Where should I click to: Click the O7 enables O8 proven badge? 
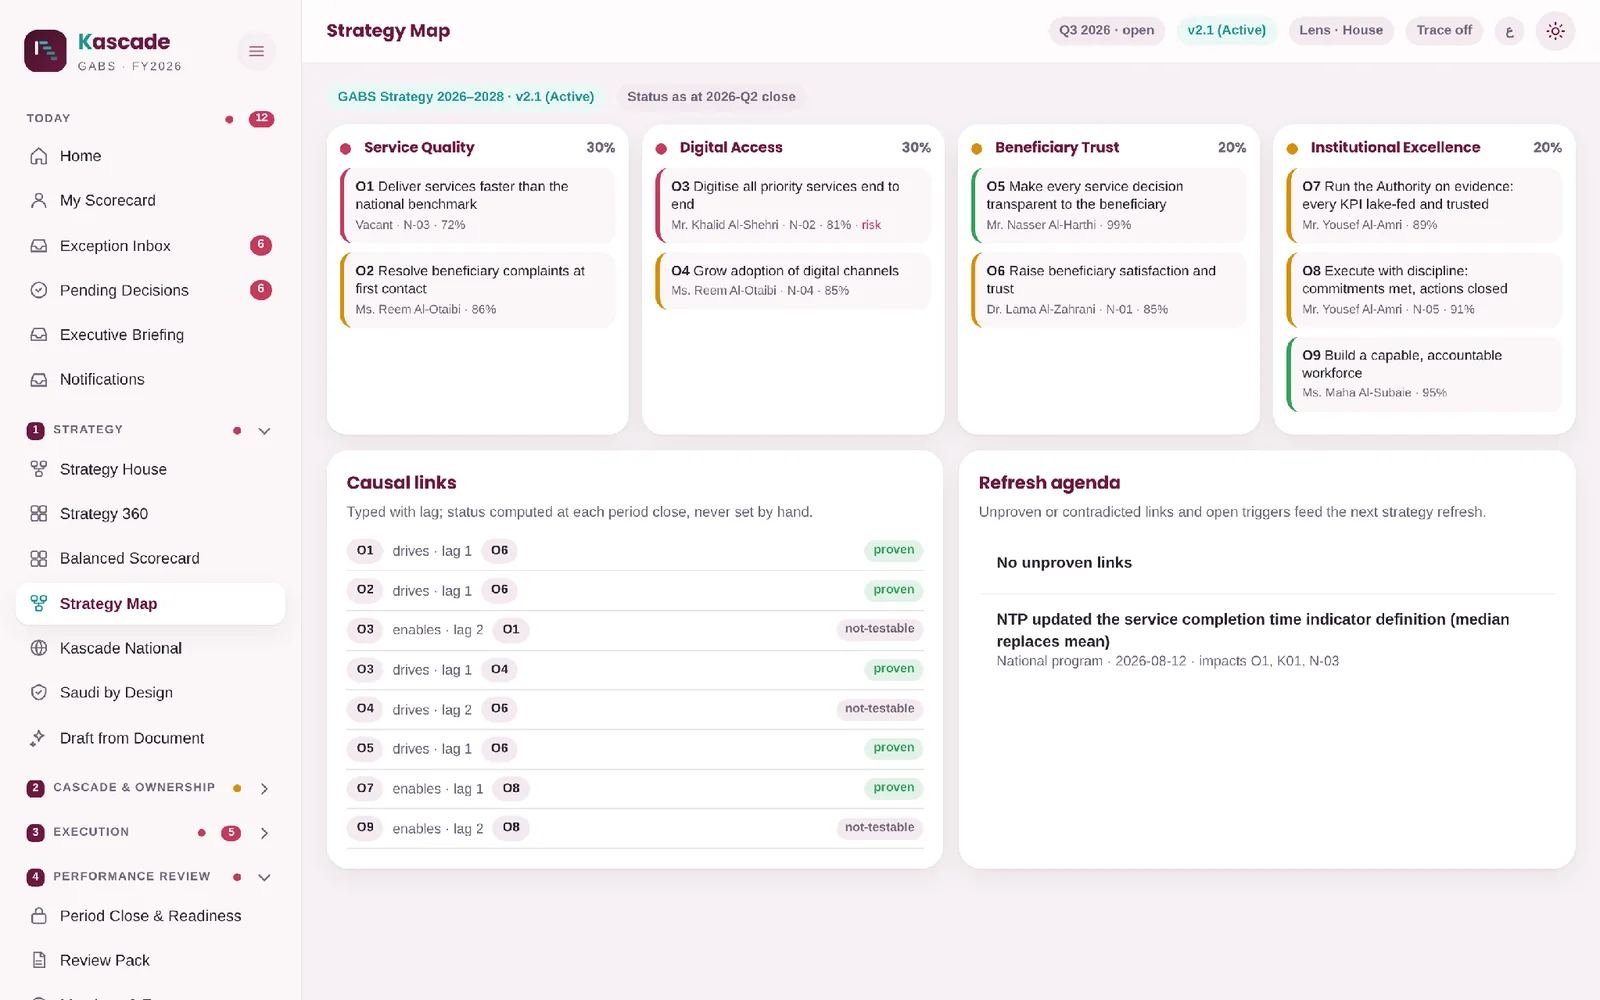[893, 788]
